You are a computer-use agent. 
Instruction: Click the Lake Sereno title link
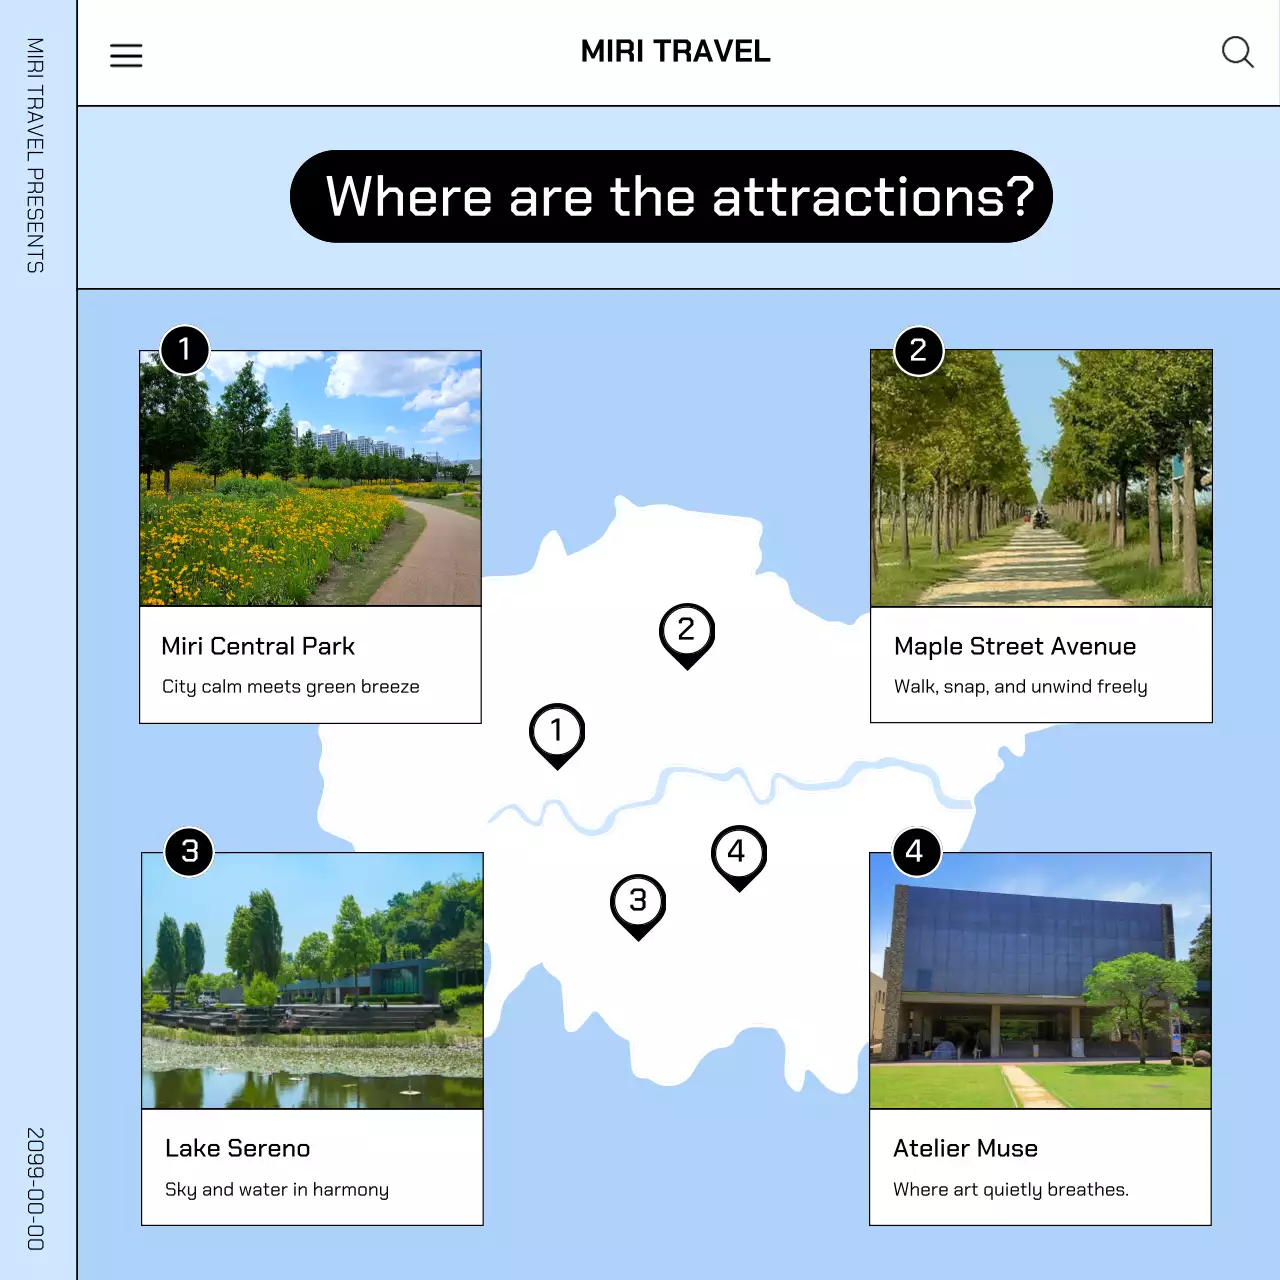237,1148
